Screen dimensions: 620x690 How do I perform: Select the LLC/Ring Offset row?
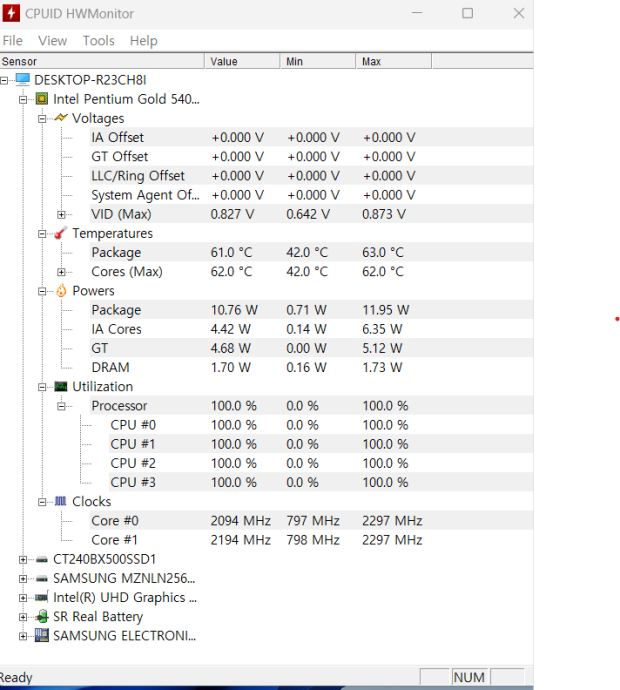tap(311, 176)
